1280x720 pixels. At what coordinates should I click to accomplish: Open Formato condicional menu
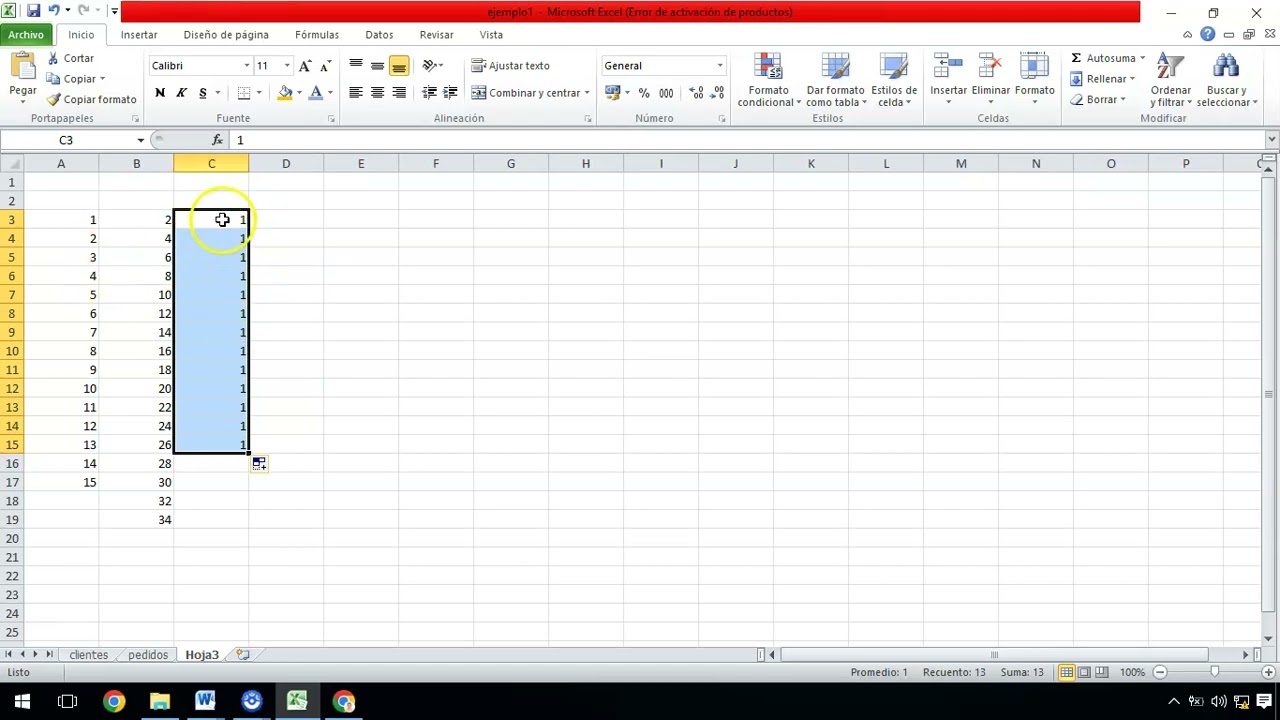tap(768, 80)
